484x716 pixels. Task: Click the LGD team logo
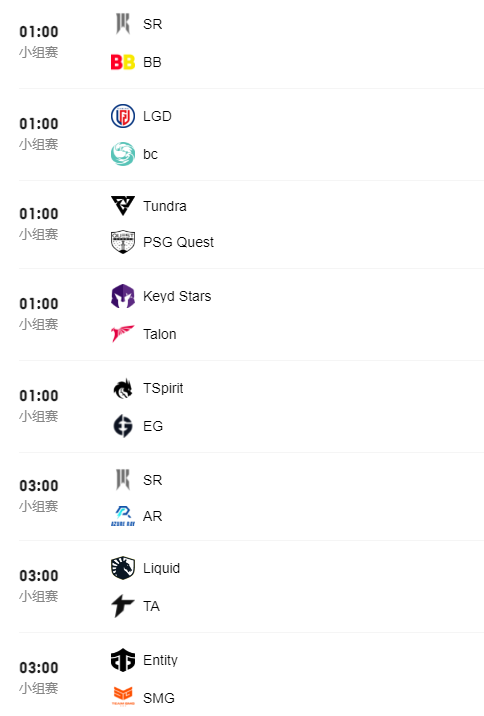tap(123, 116)
